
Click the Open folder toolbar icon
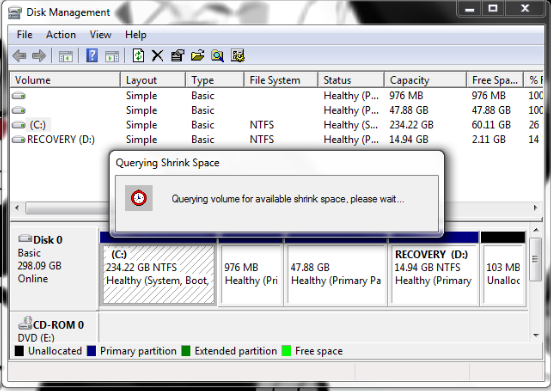click(x=197, y=56)
